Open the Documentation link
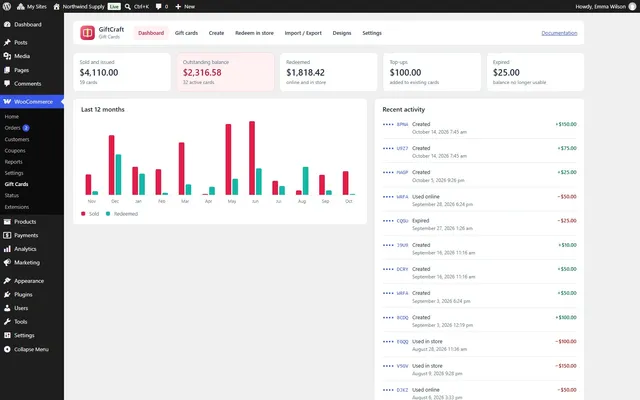The height and width of the screenshot is (400, 640). point(559,33)
